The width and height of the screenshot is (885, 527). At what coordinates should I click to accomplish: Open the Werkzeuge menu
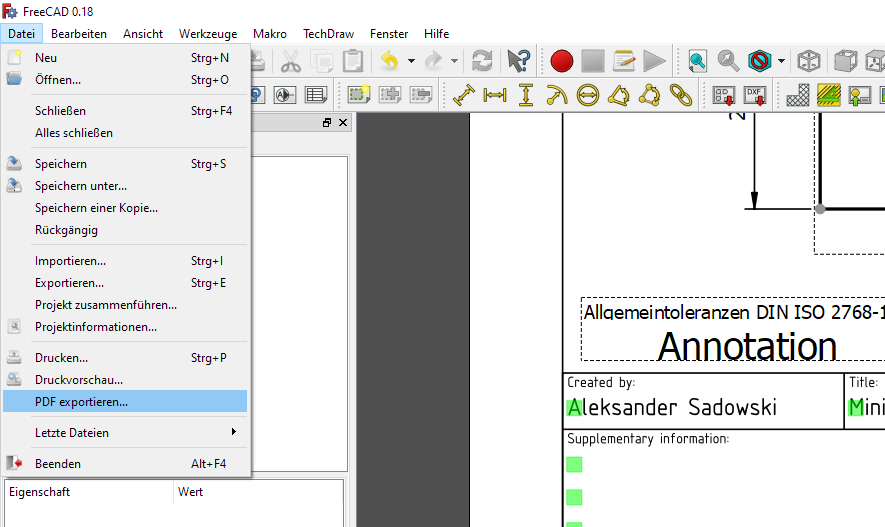[x=208, y=34]
